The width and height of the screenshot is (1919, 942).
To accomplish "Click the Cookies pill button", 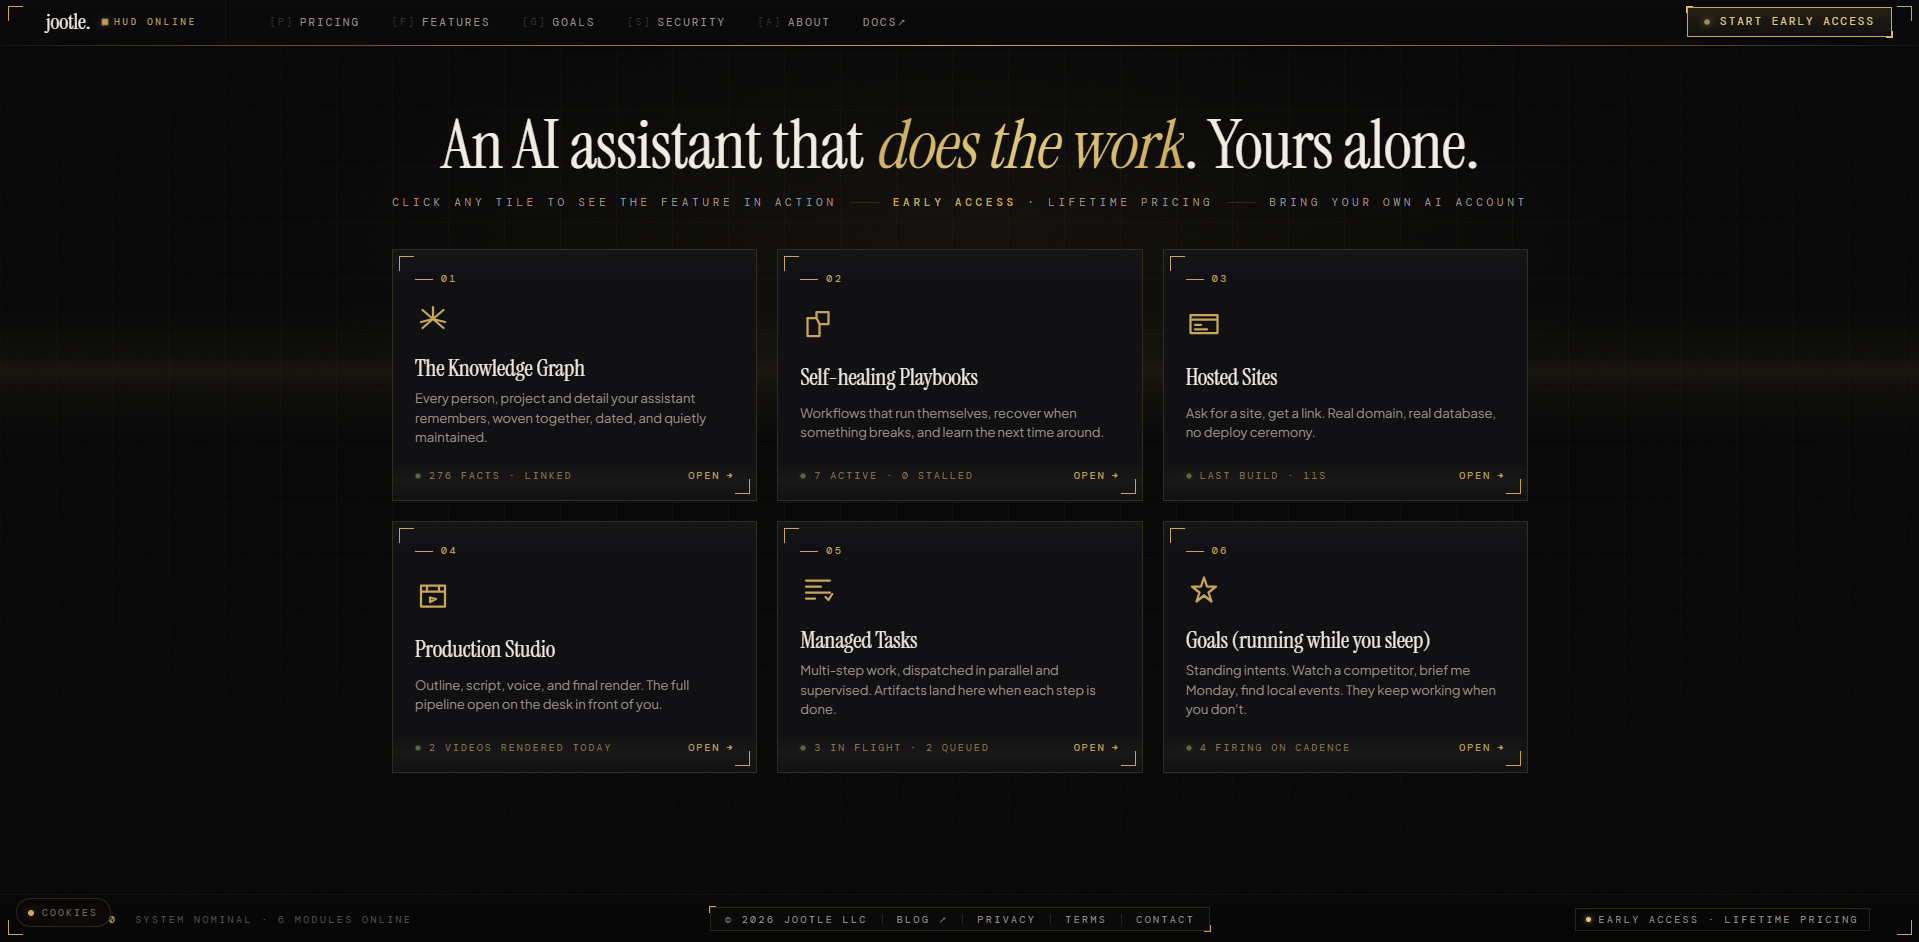I will [x=63, y=913].
